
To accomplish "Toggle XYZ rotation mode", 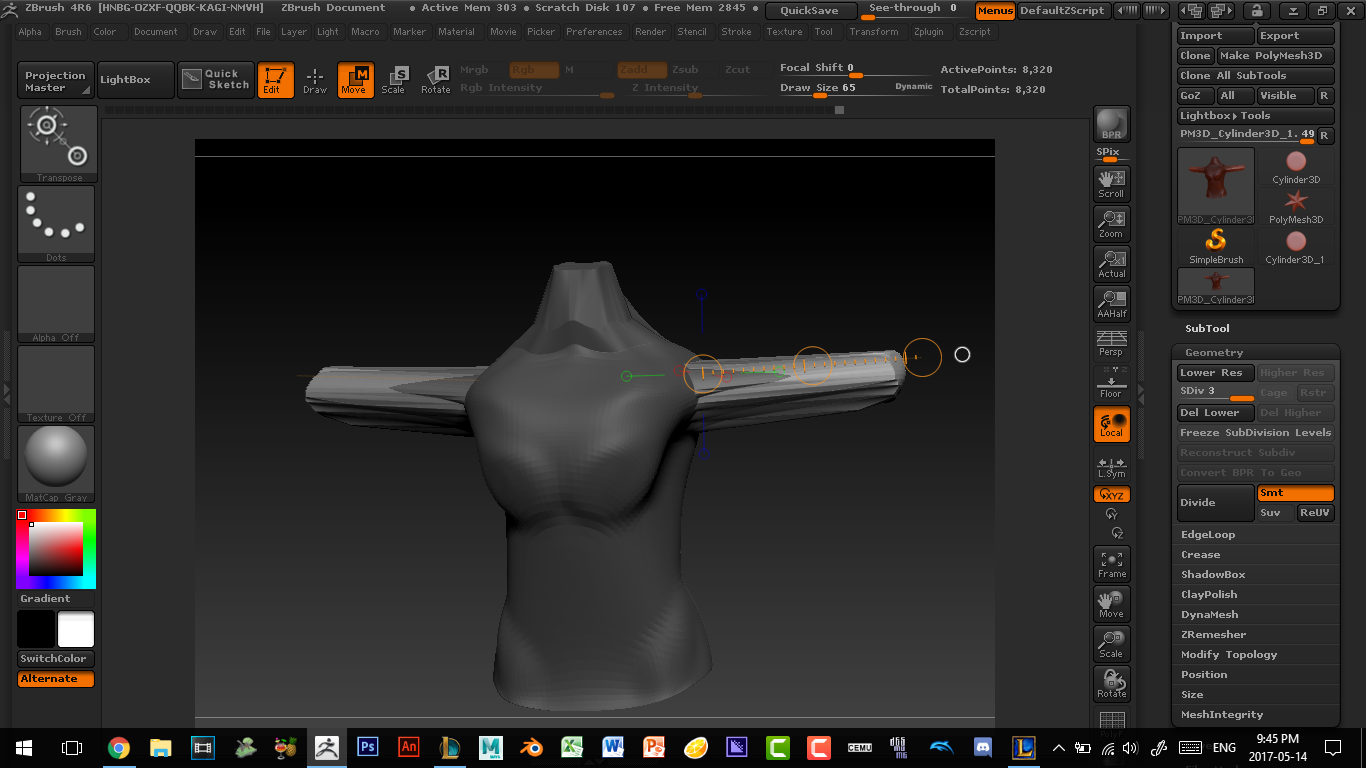I will tap(1111, 495).
